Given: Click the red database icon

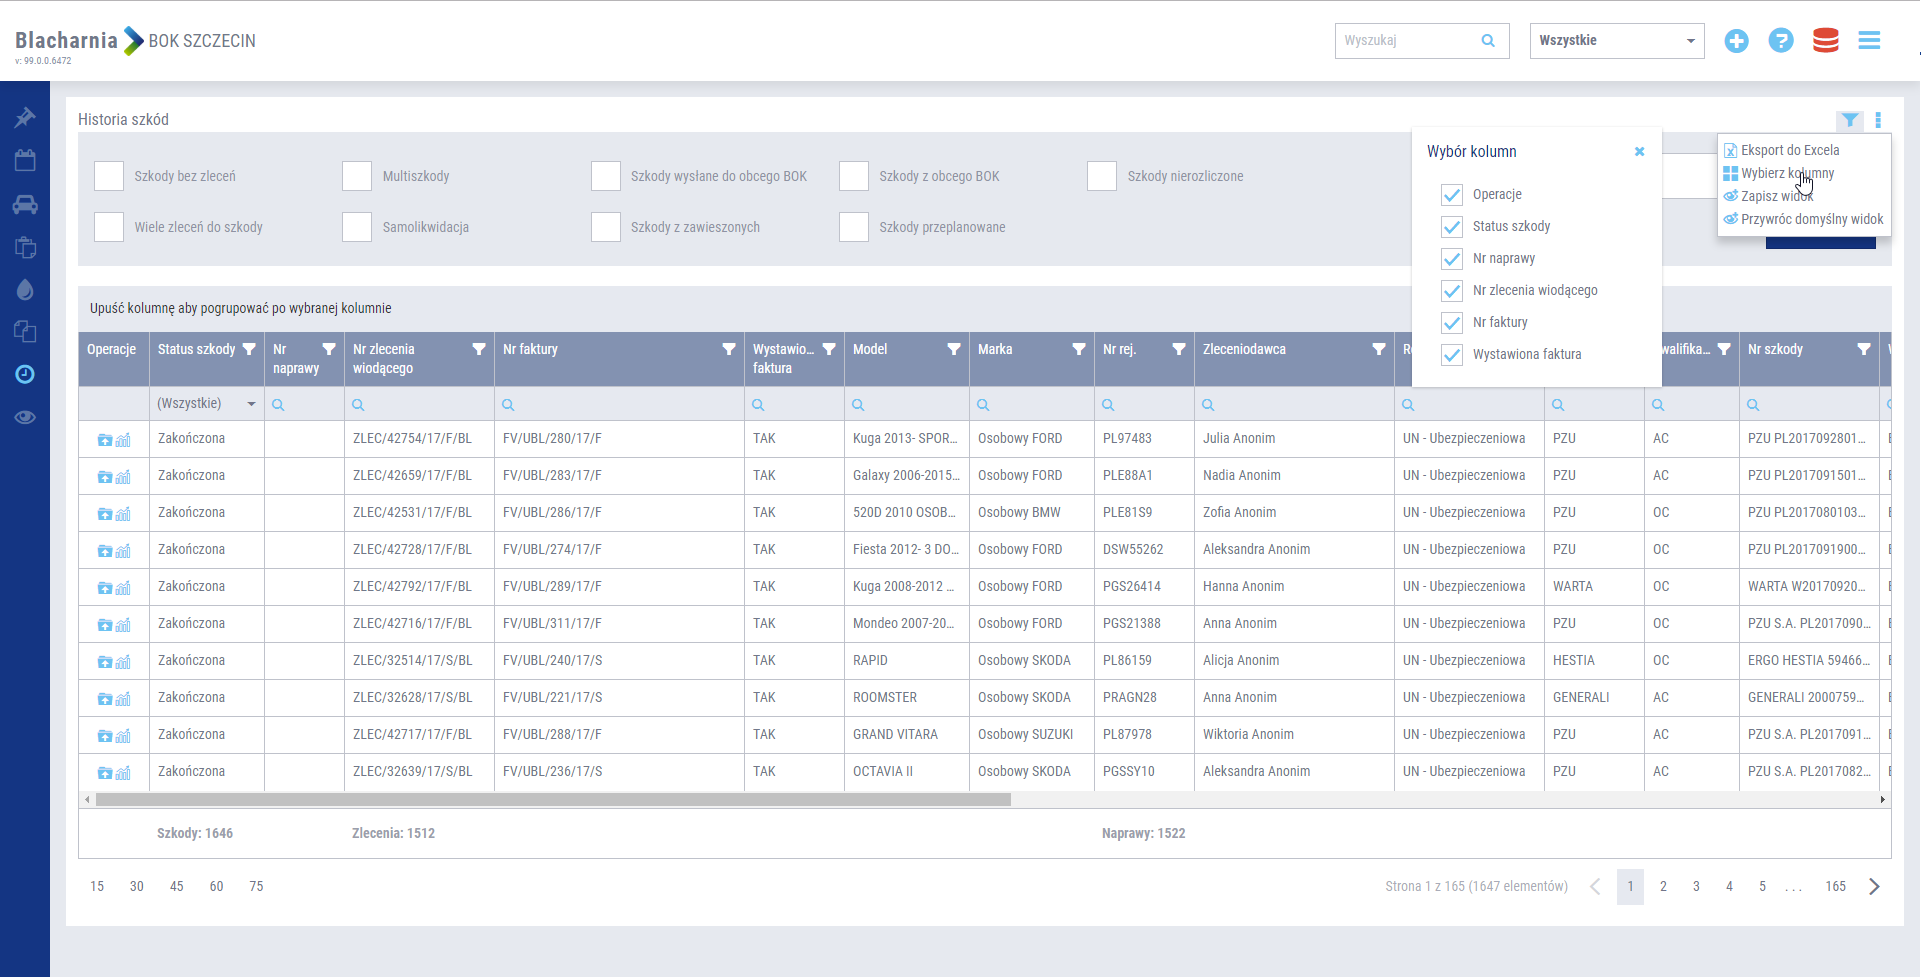Looking at the screenshot, I should (1825, 41).
